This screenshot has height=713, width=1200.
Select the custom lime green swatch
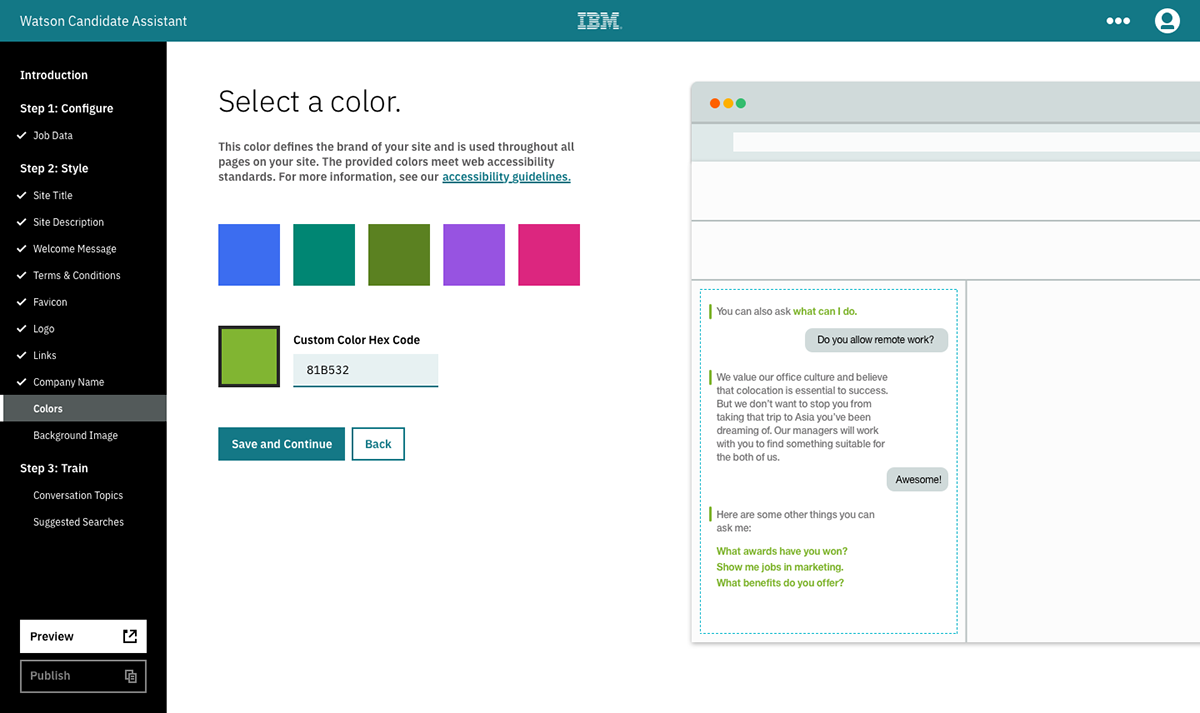pyautogui.click(x=249, y=356)
